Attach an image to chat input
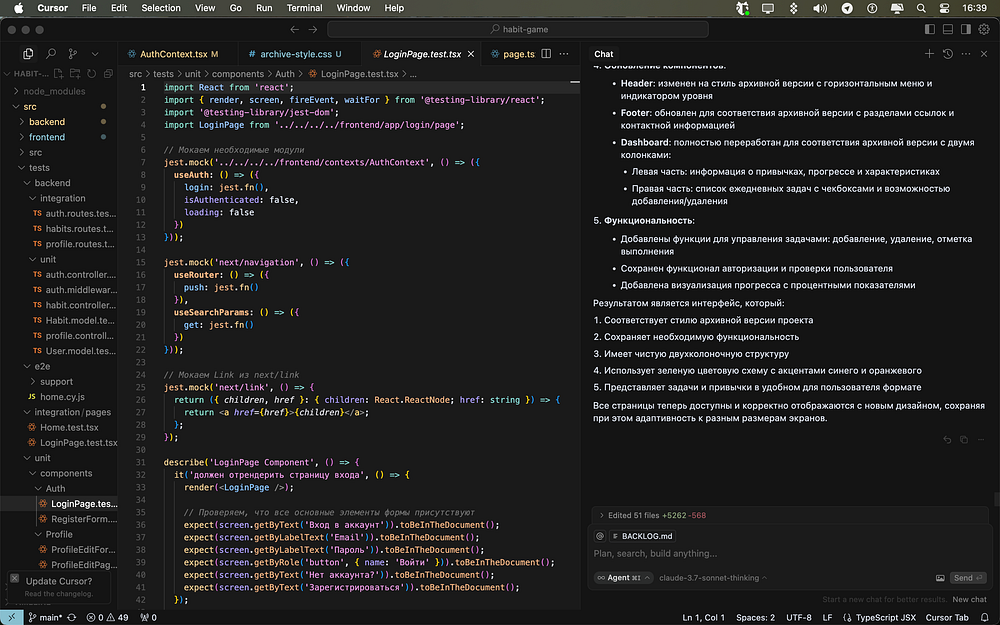Image resolution: width=1000 pixels, height=625 pixels. point(940,578)
